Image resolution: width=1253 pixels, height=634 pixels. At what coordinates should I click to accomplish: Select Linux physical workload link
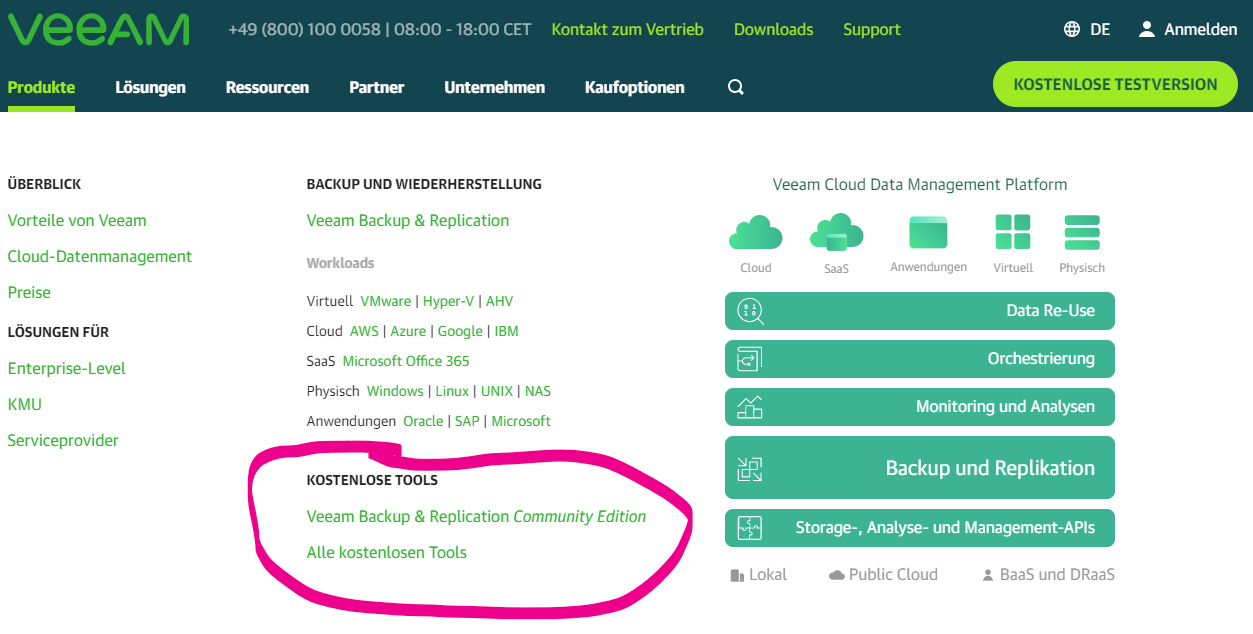pos(452,391)
